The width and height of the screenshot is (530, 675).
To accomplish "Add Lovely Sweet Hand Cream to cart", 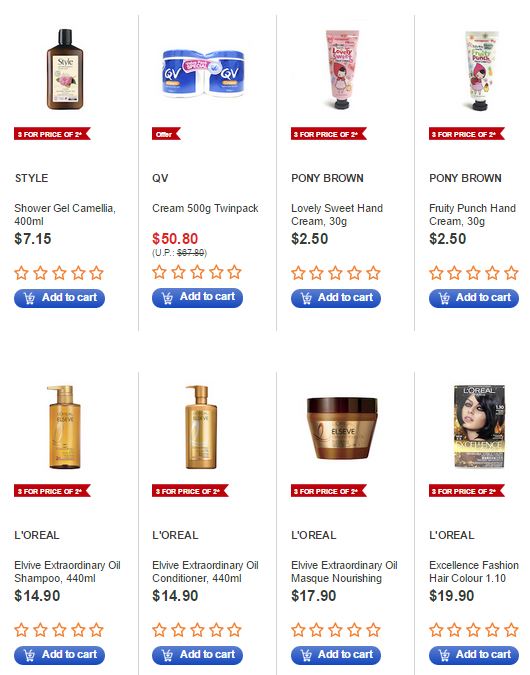I will tap(336, 298).
